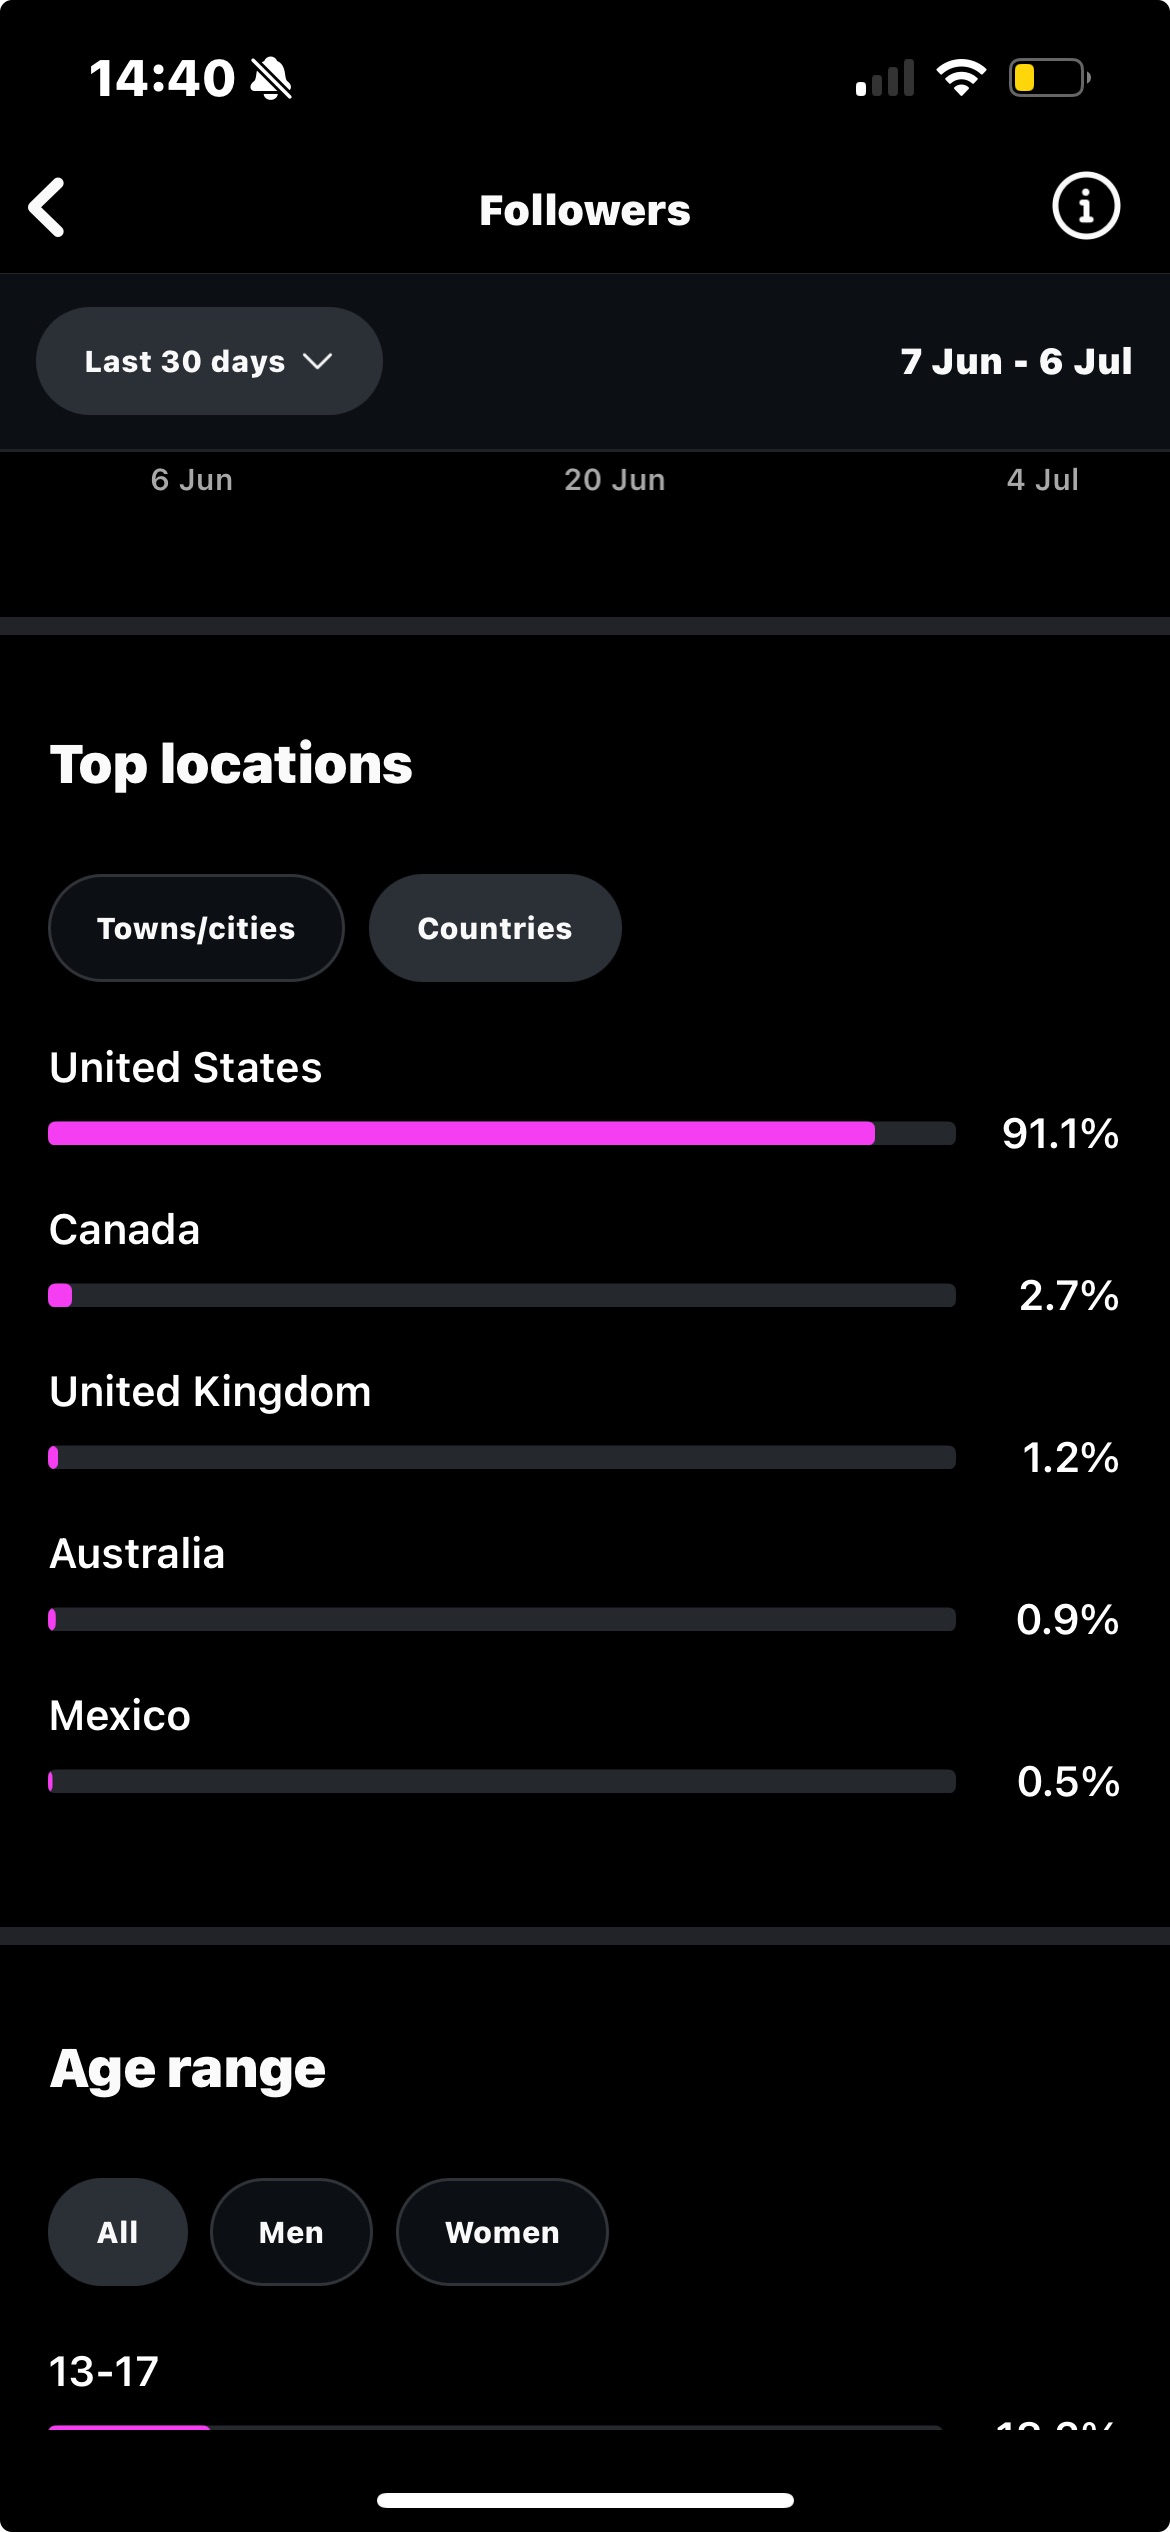Tap the Mexico location bar

502,1781
